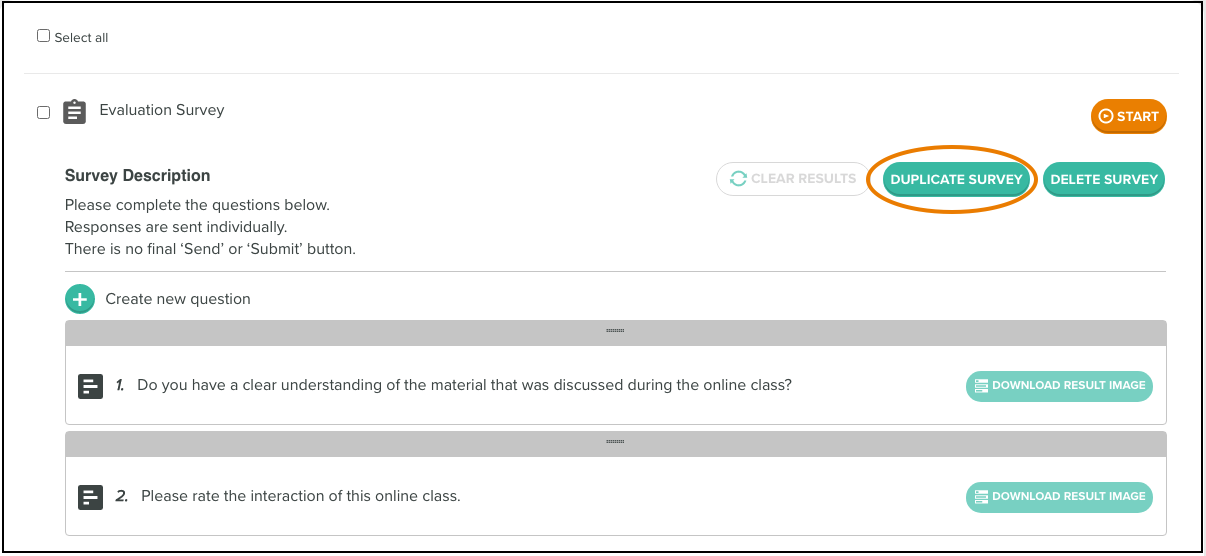Click the refresh icon in CLEAR RESULTS
Viewport: 1206px width, 556px height.
click(x=738, y=179)
